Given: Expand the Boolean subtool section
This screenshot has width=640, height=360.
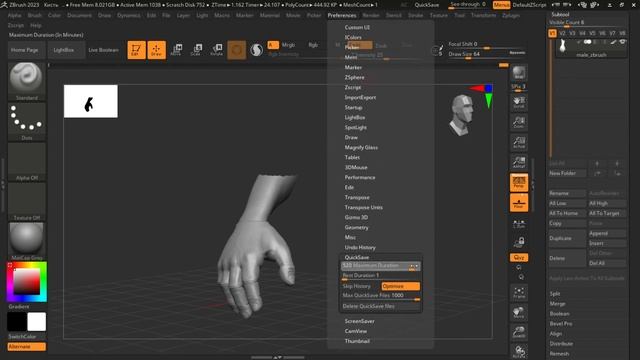Looking at the screenshot, I should click(559, 314).
